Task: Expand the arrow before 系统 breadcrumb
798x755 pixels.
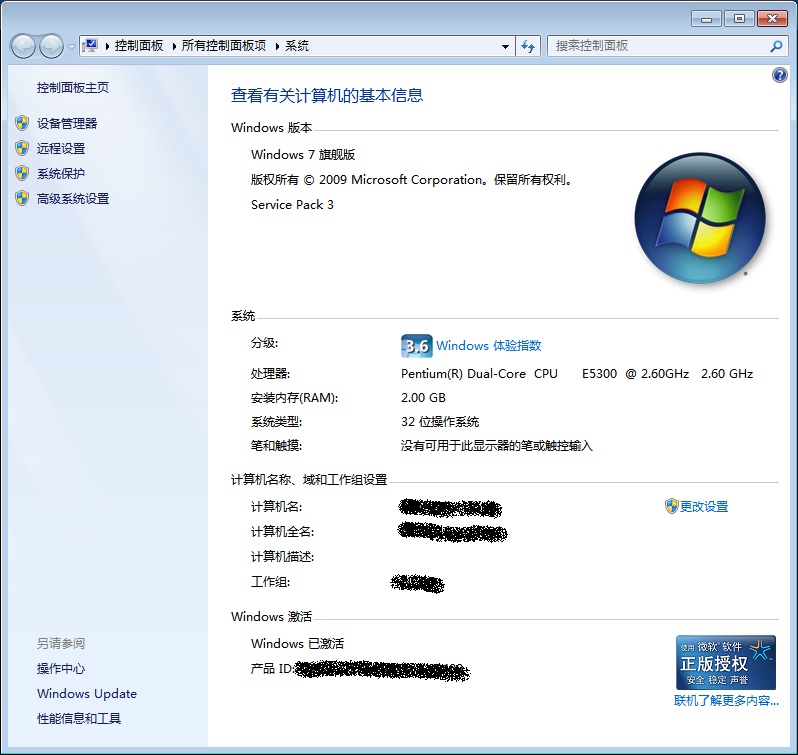Action: (277, 46)
